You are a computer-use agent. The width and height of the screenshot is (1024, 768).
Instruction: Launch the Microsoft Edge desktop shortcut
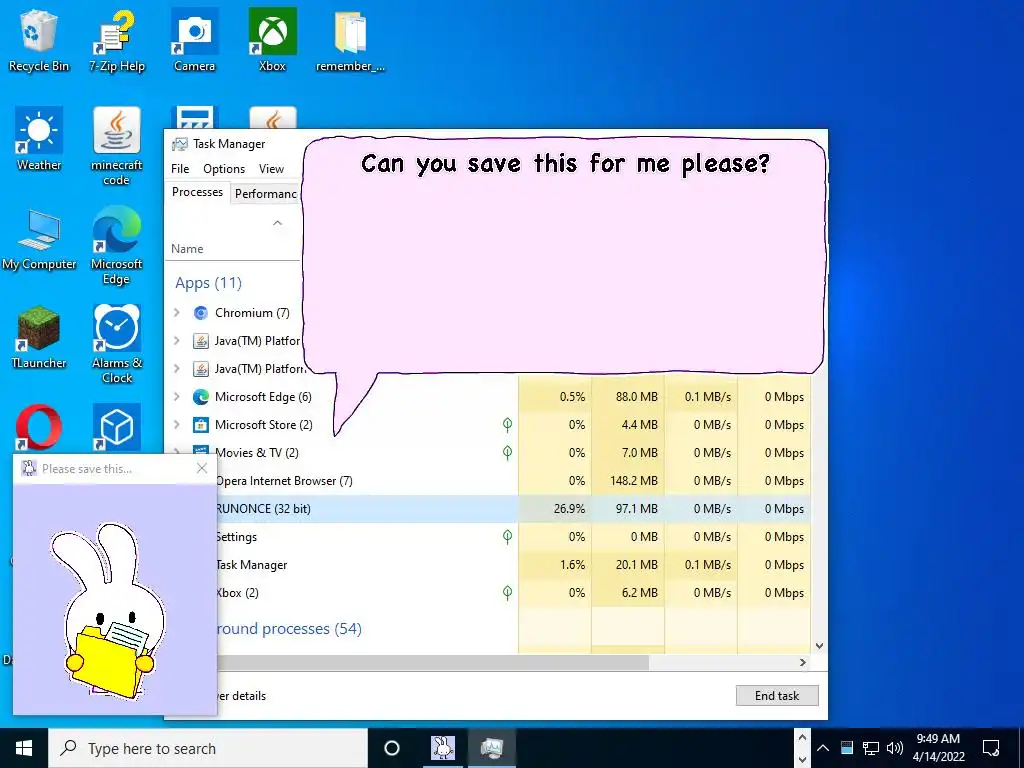click(116, 246)
